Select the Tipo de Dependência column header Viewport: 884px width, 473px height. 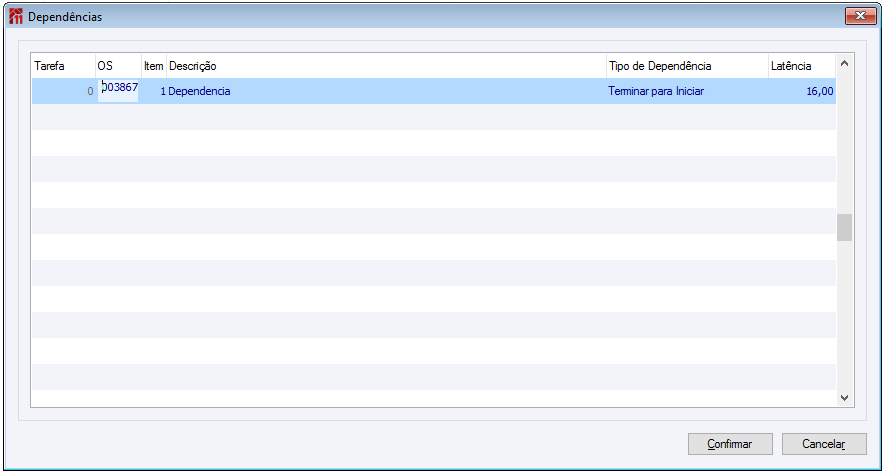(688, 66)
